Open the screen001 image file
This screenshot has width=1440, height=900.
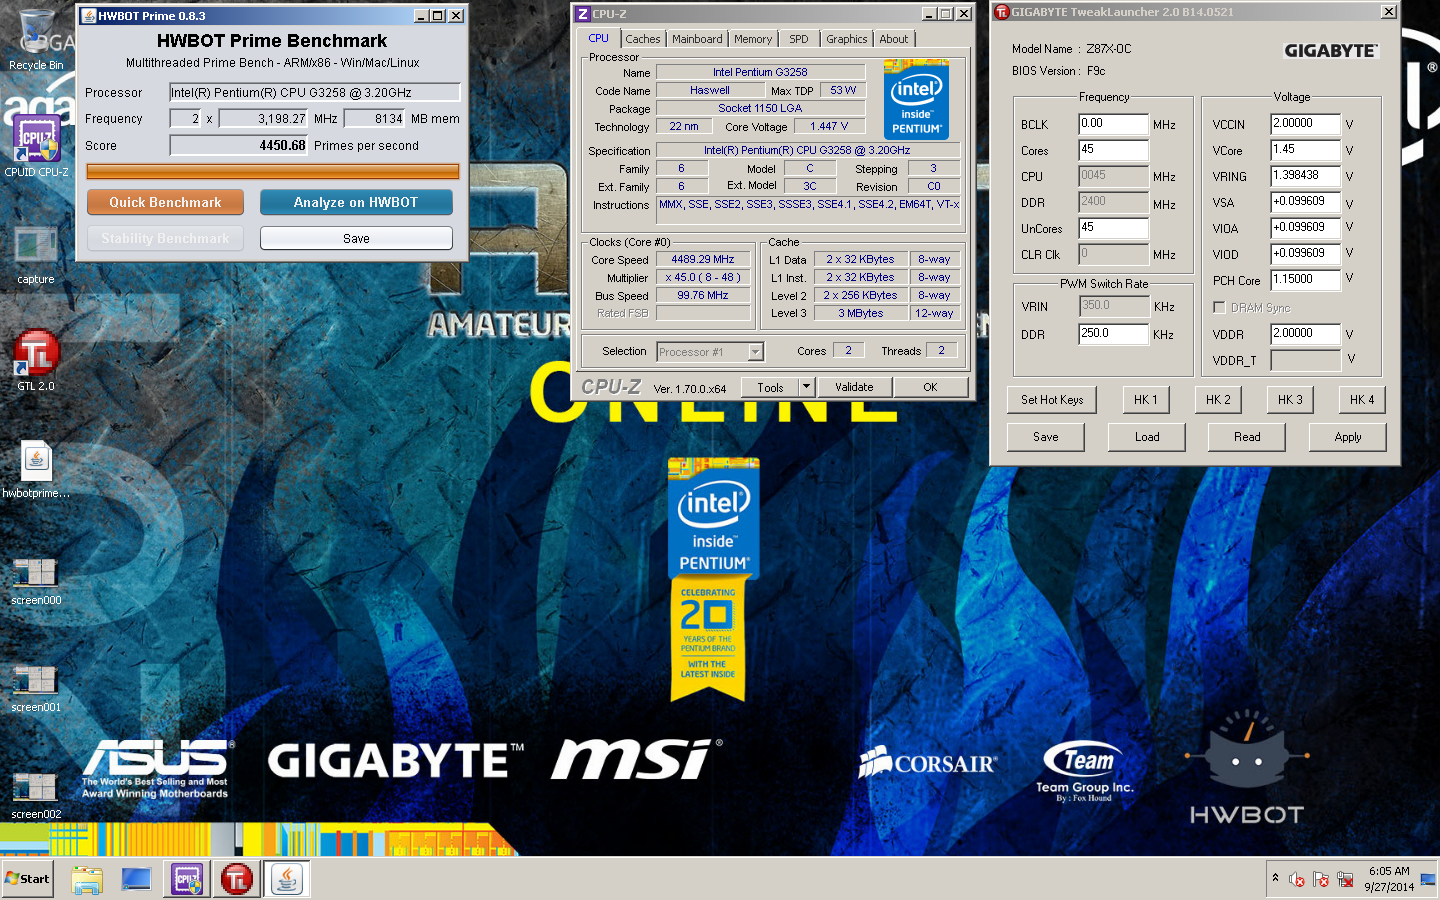36,689
